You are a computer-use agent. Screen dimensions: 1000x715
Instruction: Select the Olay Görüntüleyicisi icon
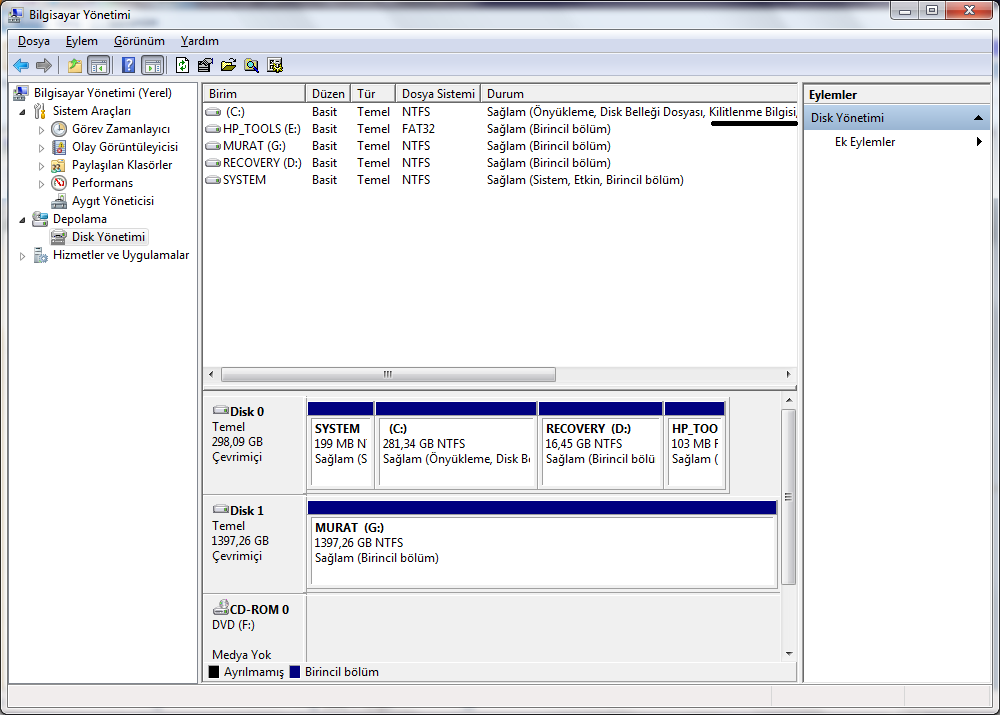coord(59,147)
